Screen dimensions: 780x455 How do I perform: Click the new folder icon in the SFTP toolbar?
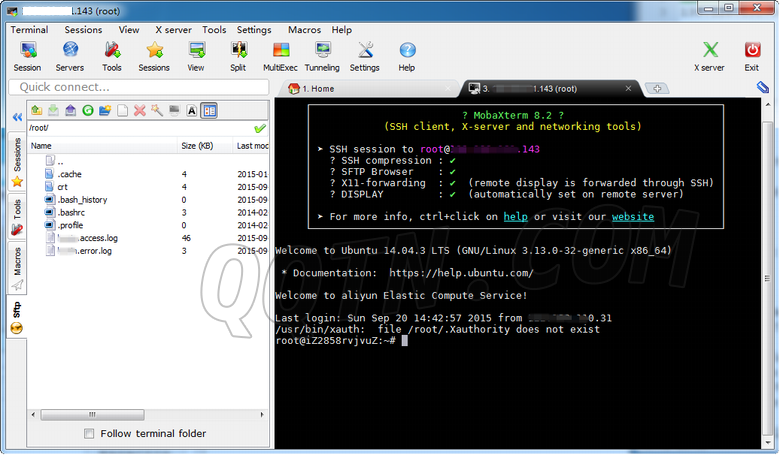tap(105, 110)
